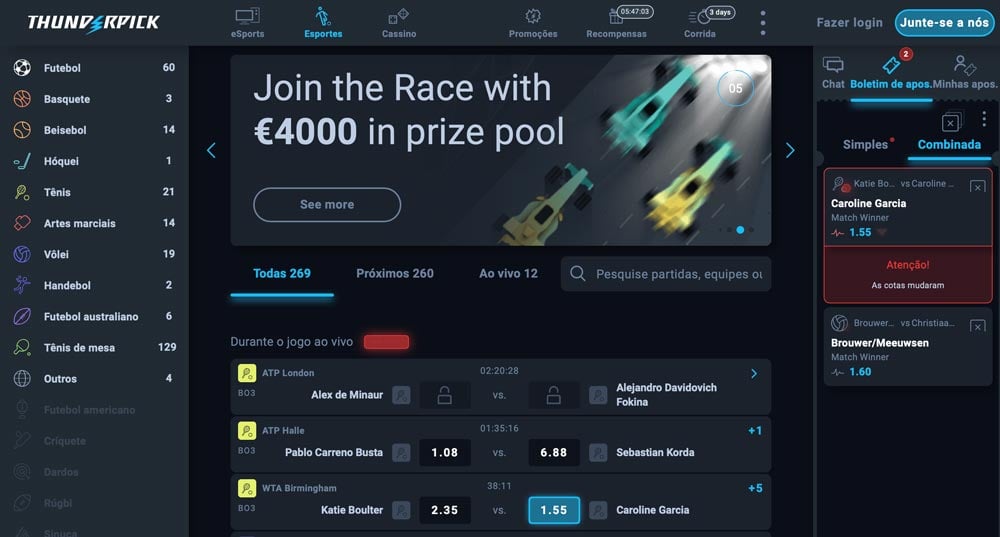Open the three-dot menu in top navigation

(x=763, y=22)
